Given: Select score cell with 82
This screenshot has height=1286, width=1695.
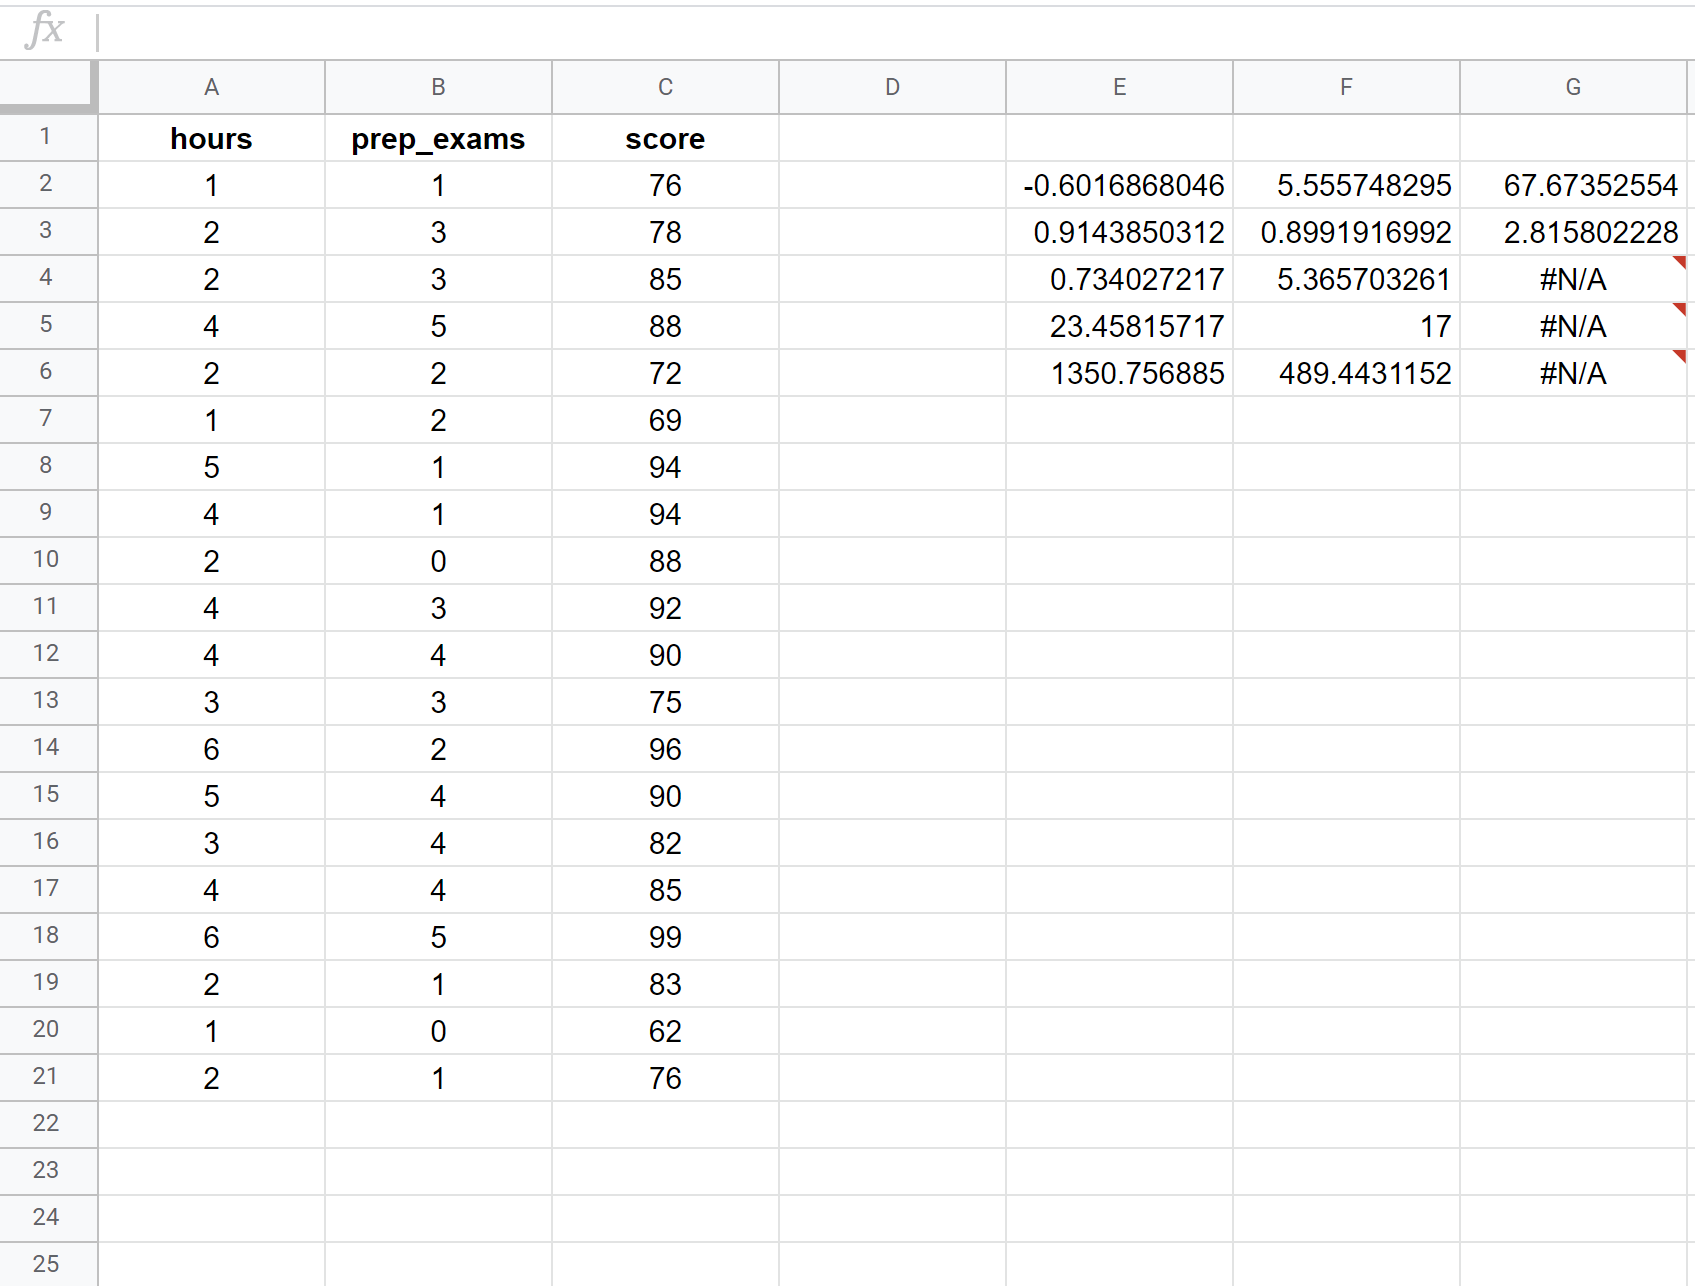Looking at the screenshot, I should (665, 843).
